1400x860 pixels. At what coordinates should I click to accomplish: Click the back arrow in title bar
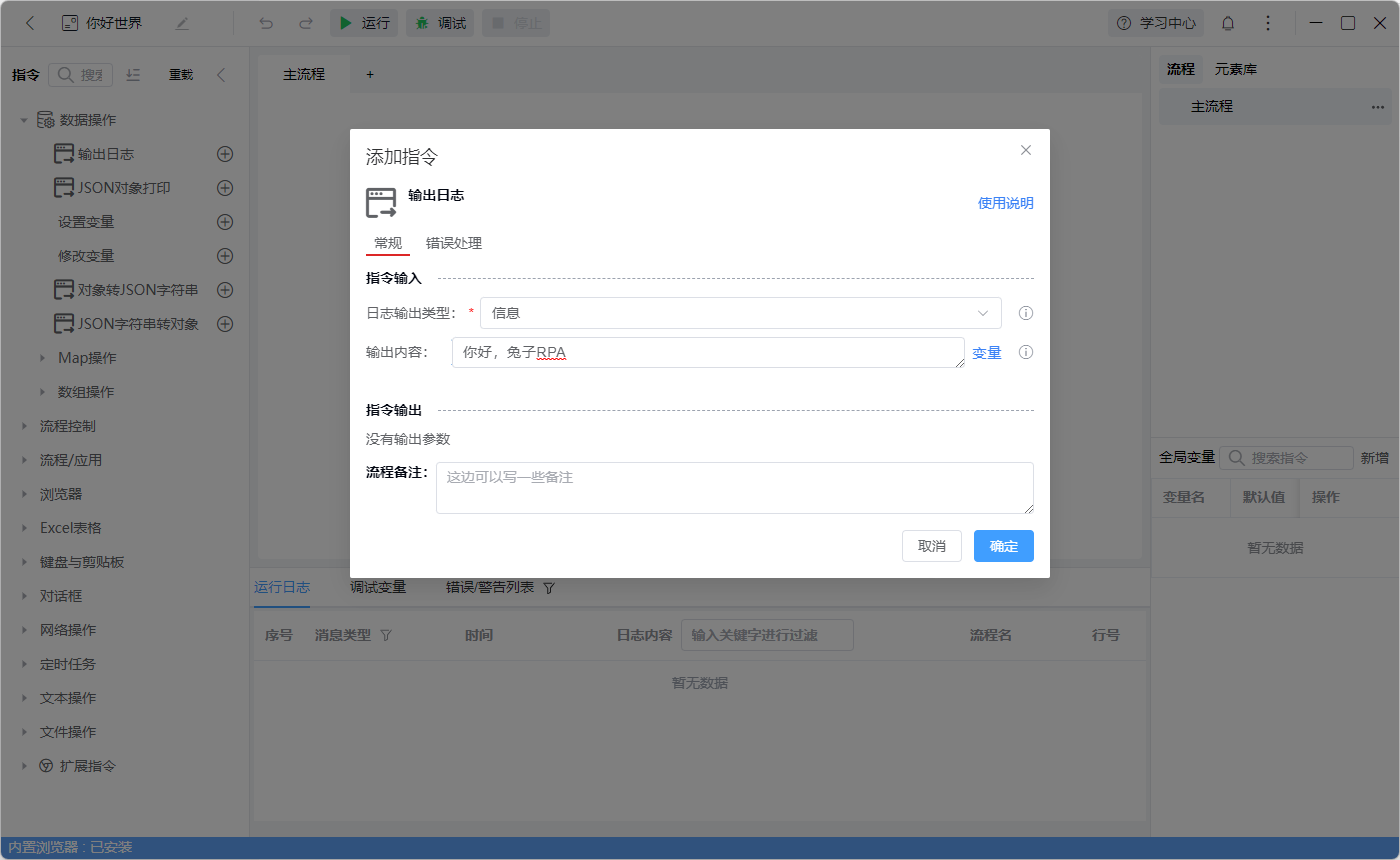click(30, 23)
